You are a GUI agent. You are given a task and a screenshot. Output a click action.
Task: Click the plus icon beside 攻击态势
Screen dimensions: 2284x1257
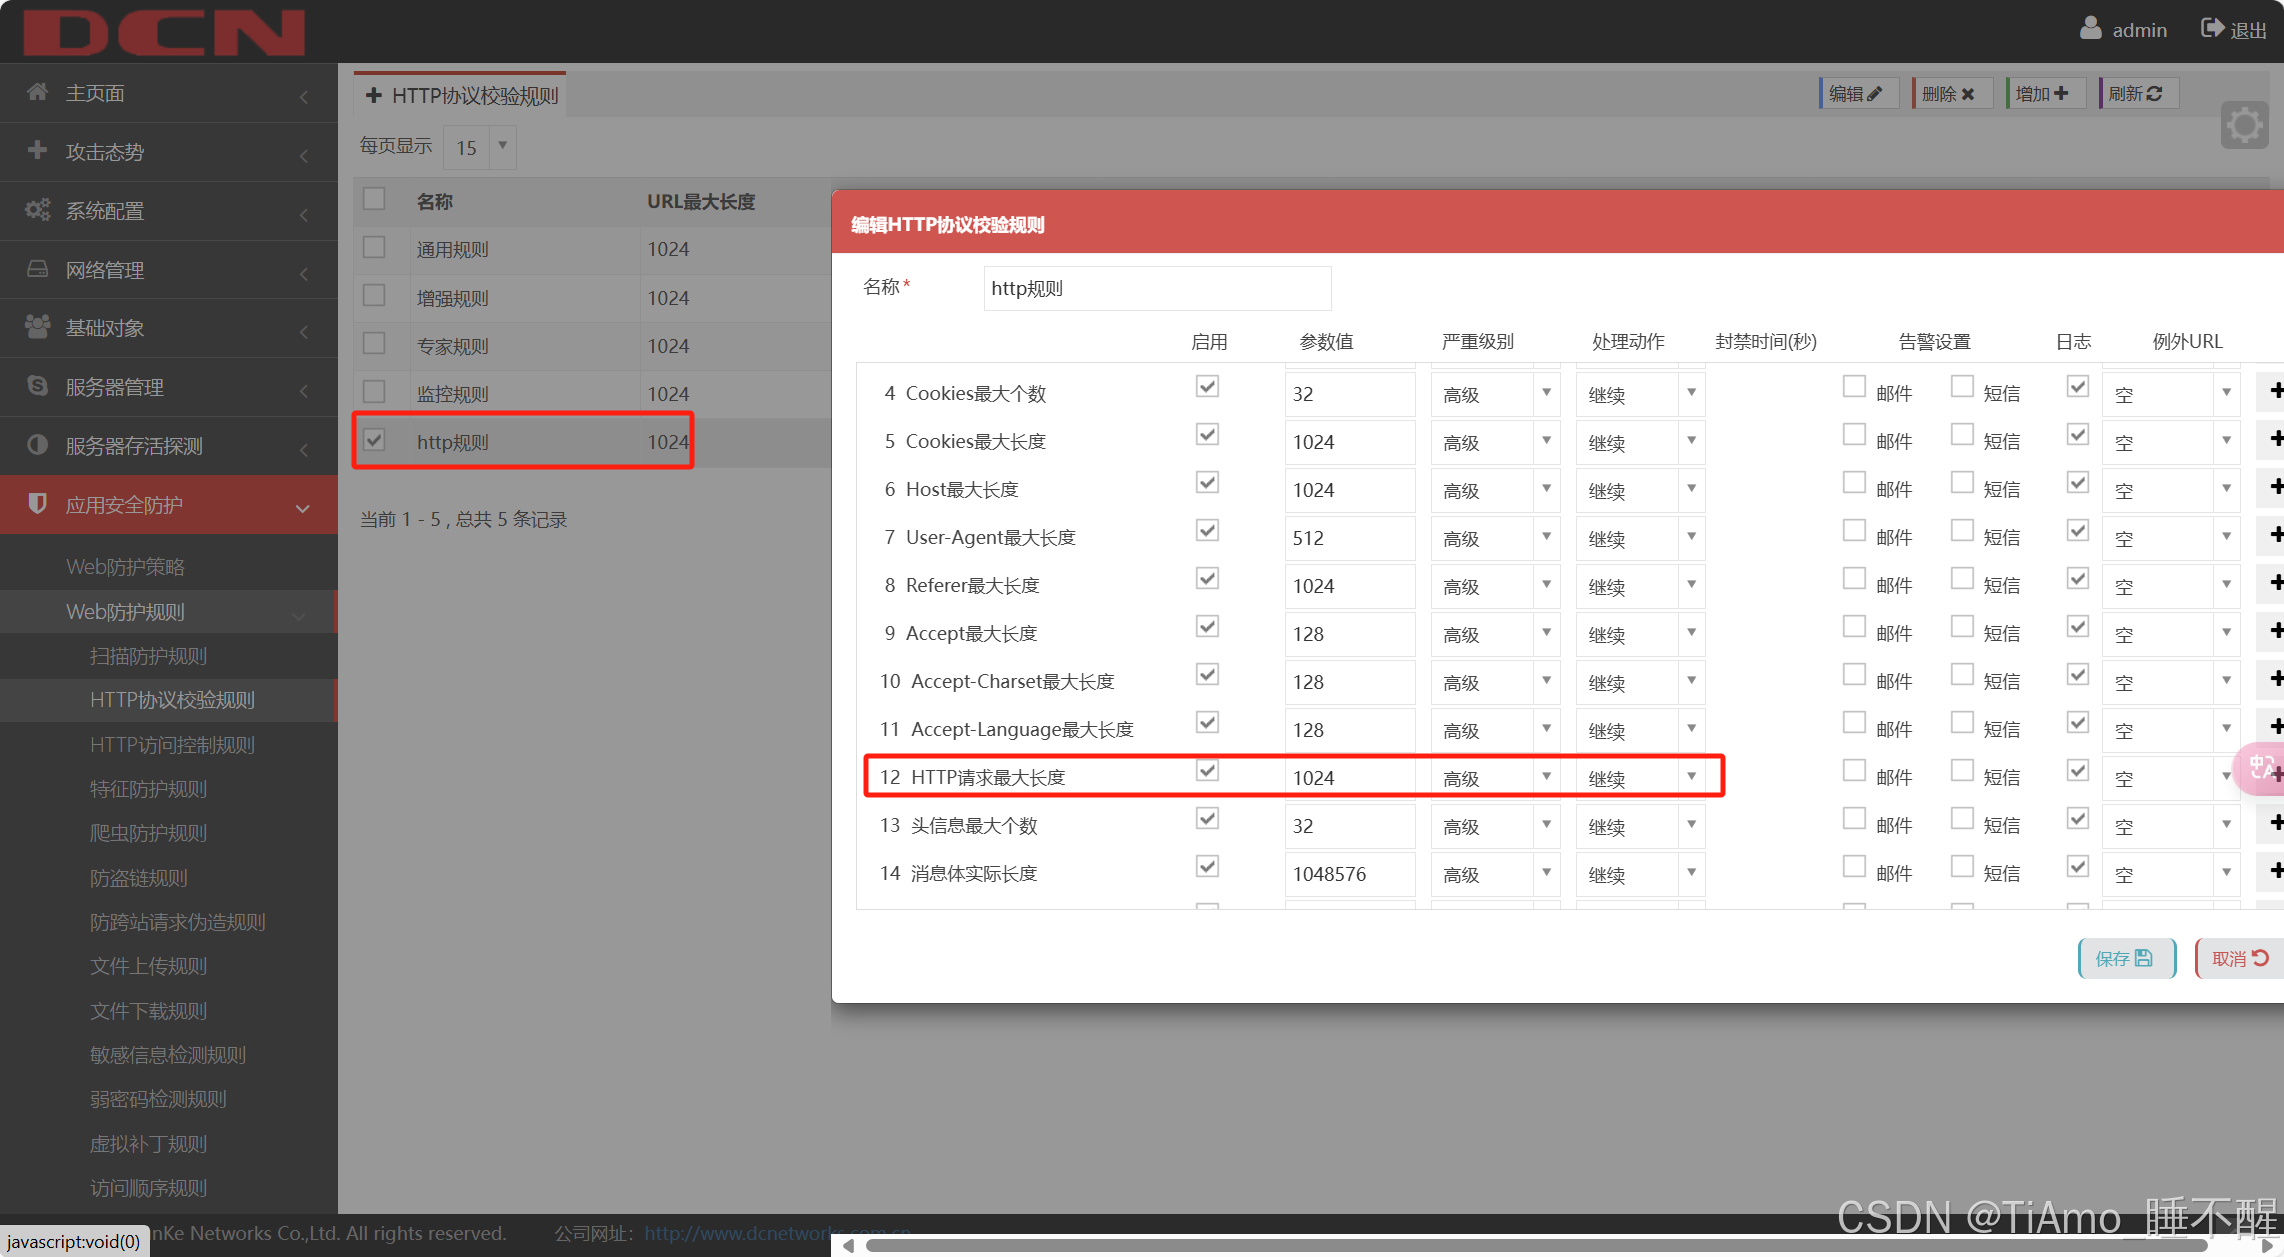(x=37, y=150)
